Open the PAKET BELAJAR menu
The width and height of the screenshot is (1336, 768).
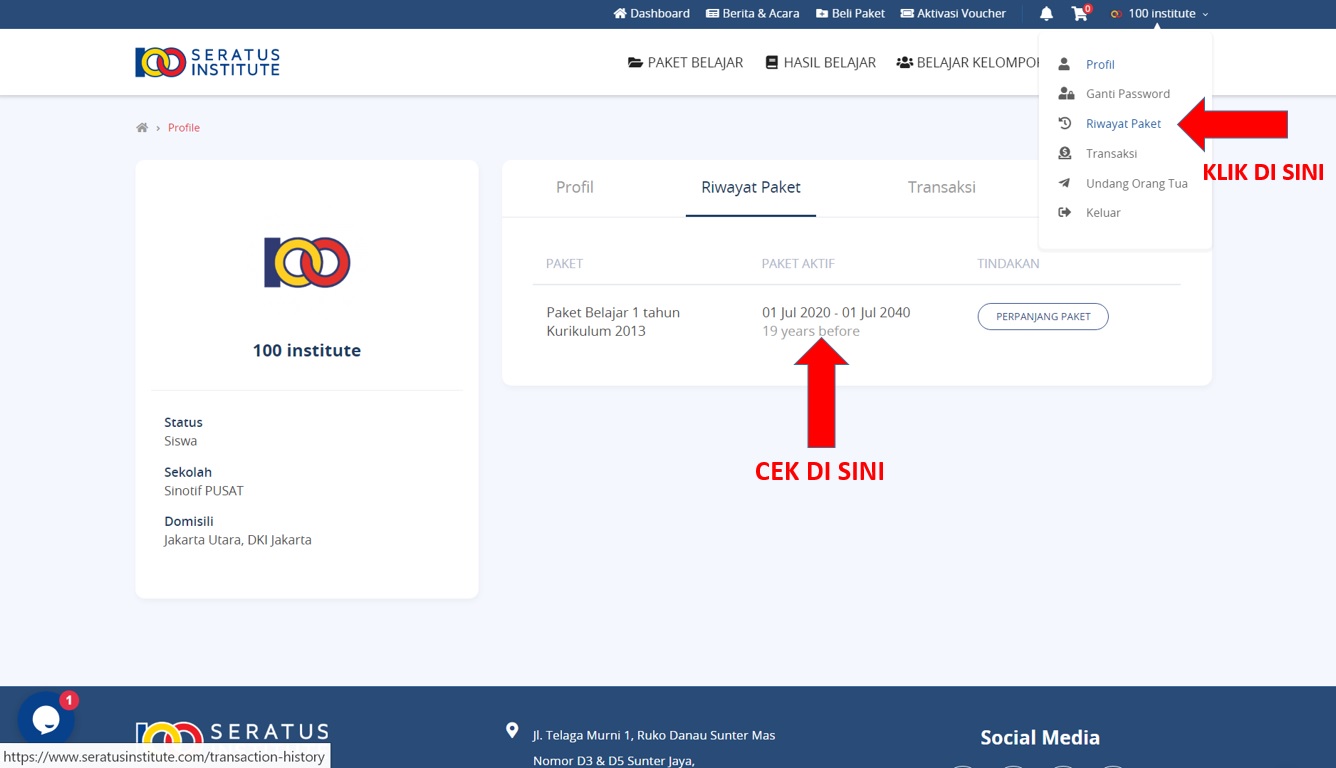(x=685, y=62)
